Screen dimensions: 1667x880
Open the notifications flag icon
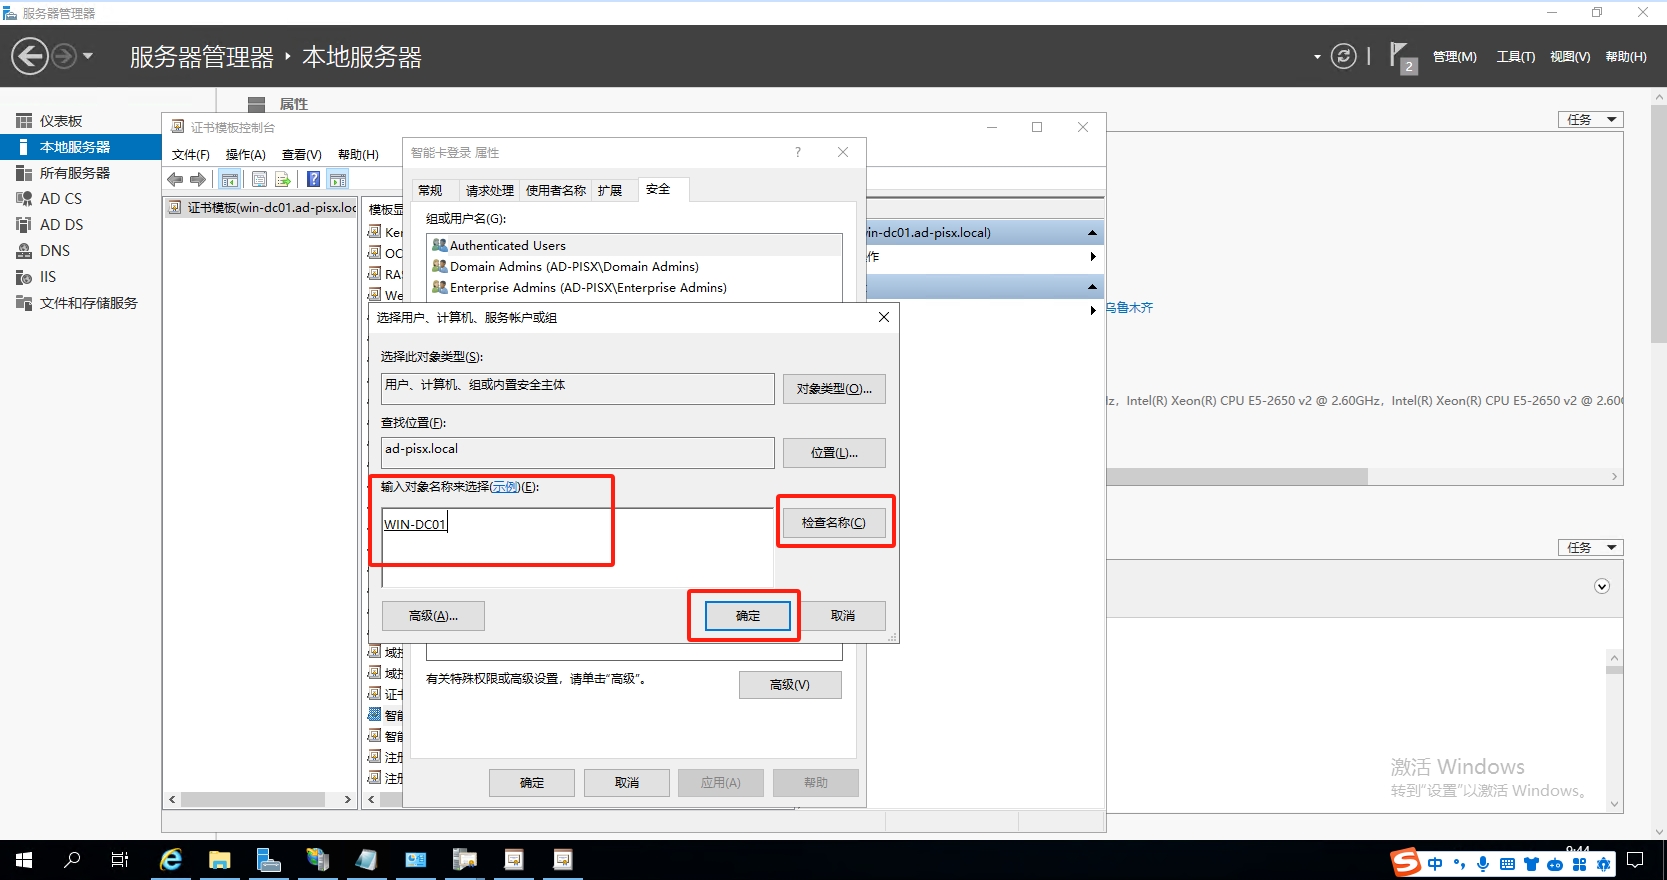[x=1401, y=56]
